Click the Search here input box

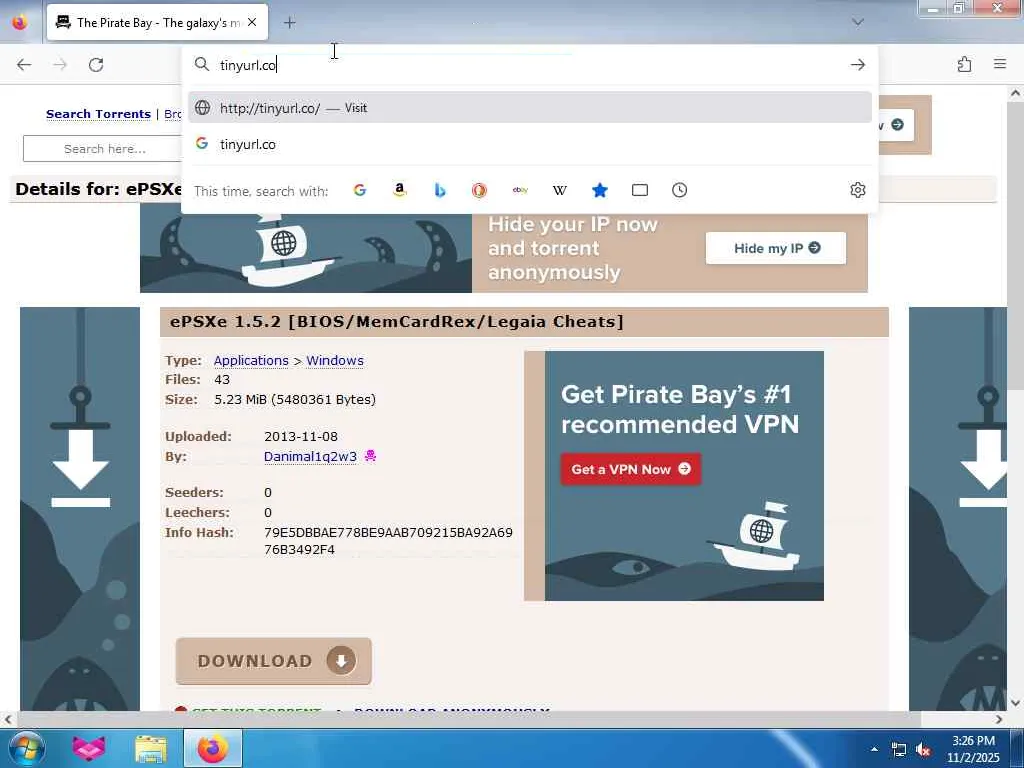[103, 149]
